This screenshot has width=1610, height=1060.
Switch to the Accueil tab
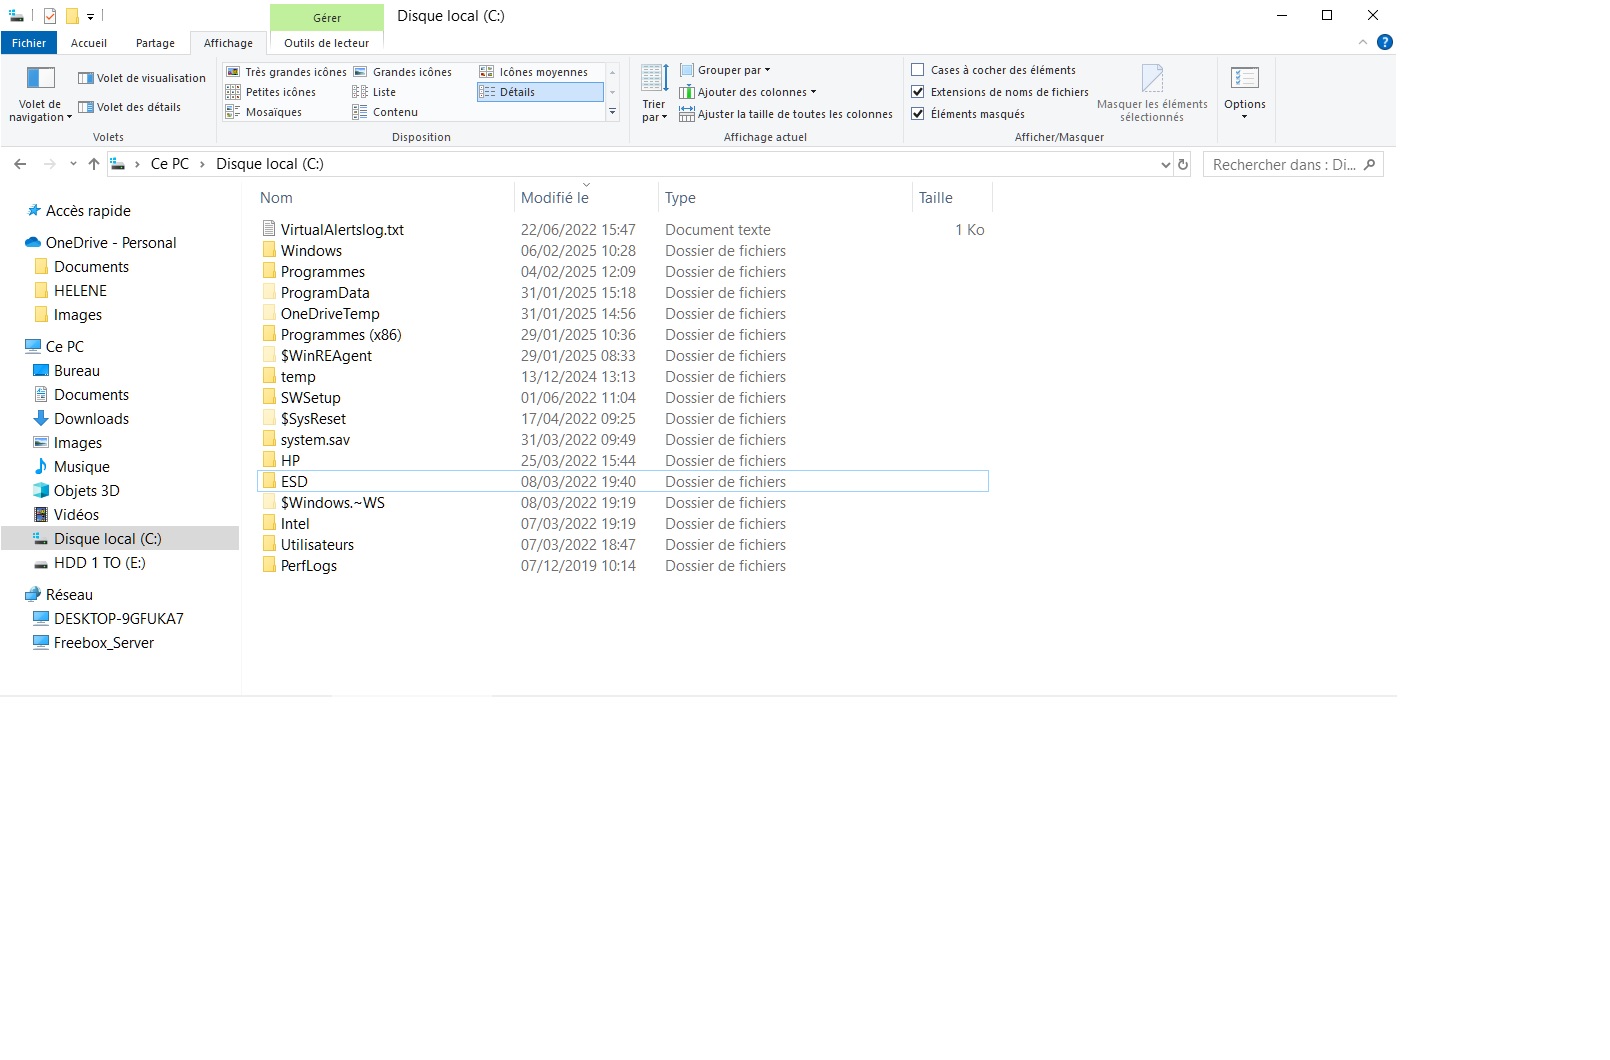click(x=89, y=43)
